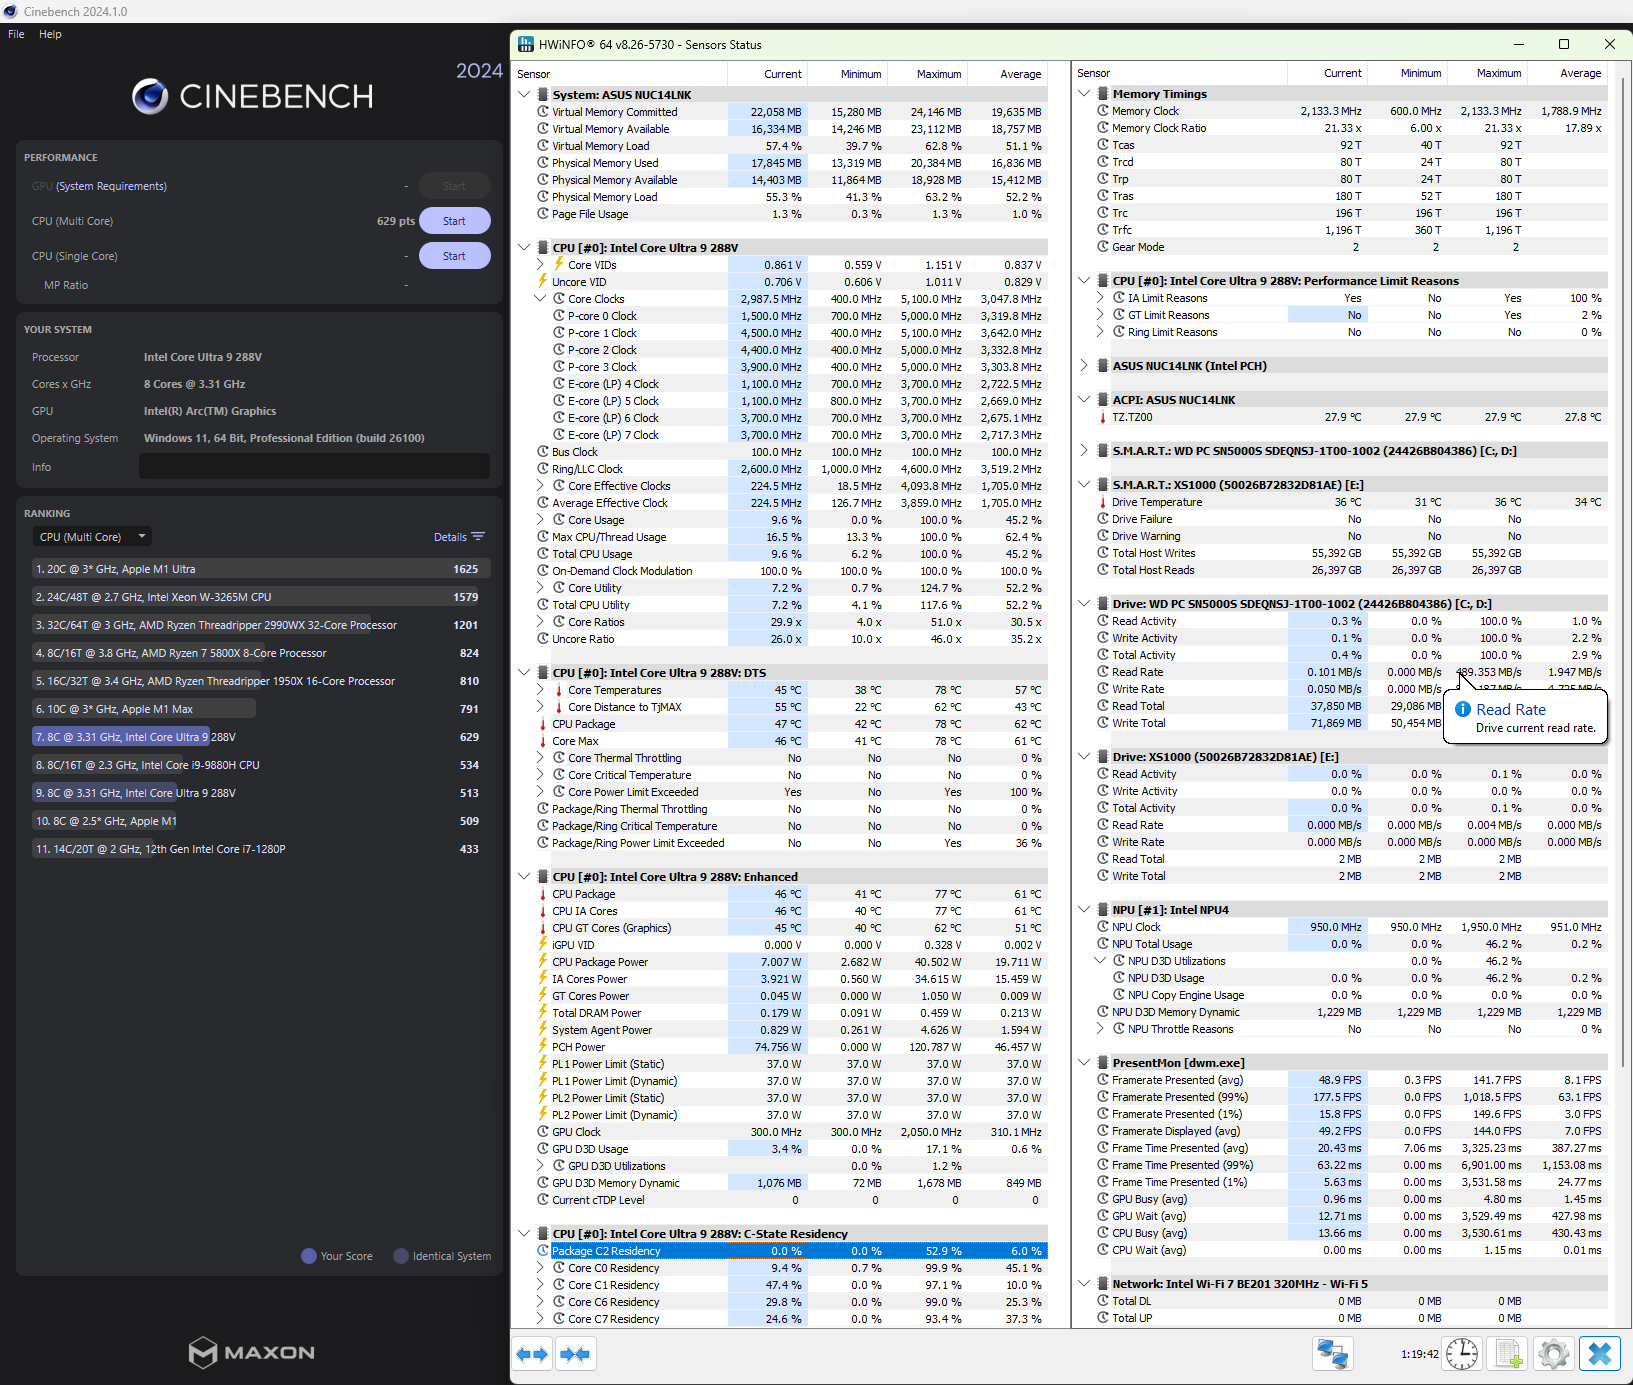This screenshot has height=1385, width=1633.
Task: Click the Cinebench logo icon
Action: coord(150,96)
